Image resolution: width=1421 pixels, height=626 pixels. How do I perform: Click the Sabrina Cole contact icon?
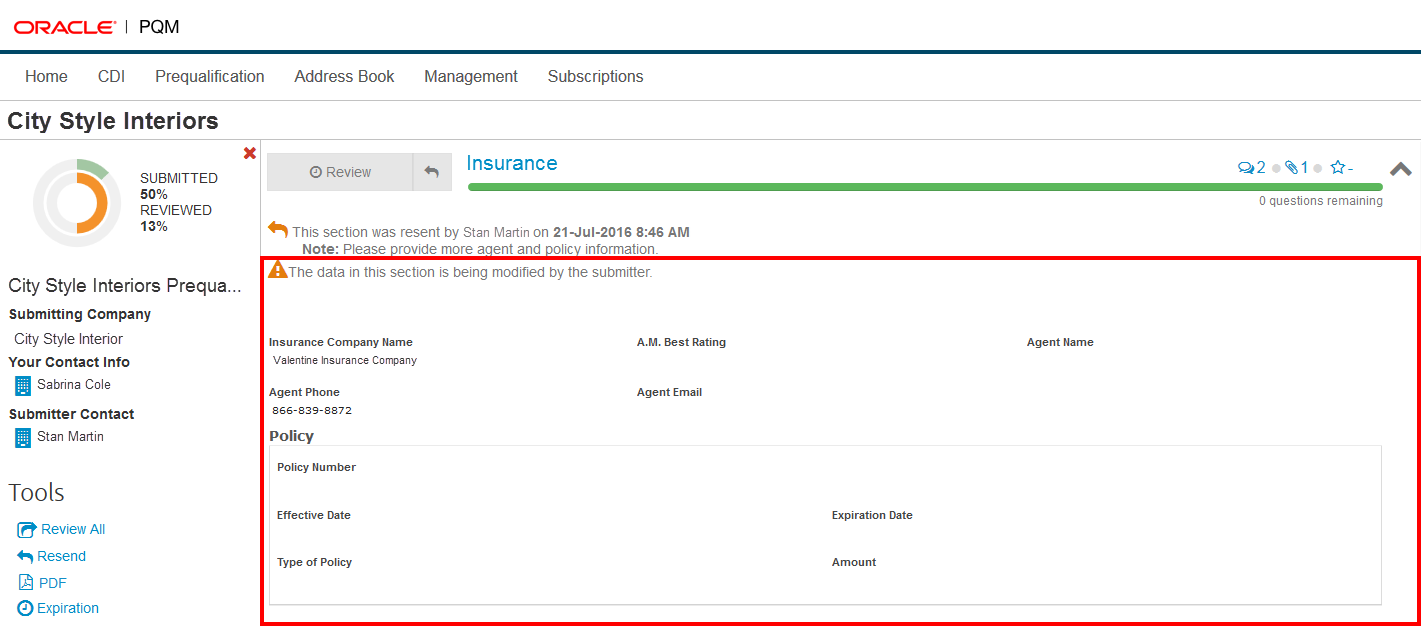coord(23,385)
